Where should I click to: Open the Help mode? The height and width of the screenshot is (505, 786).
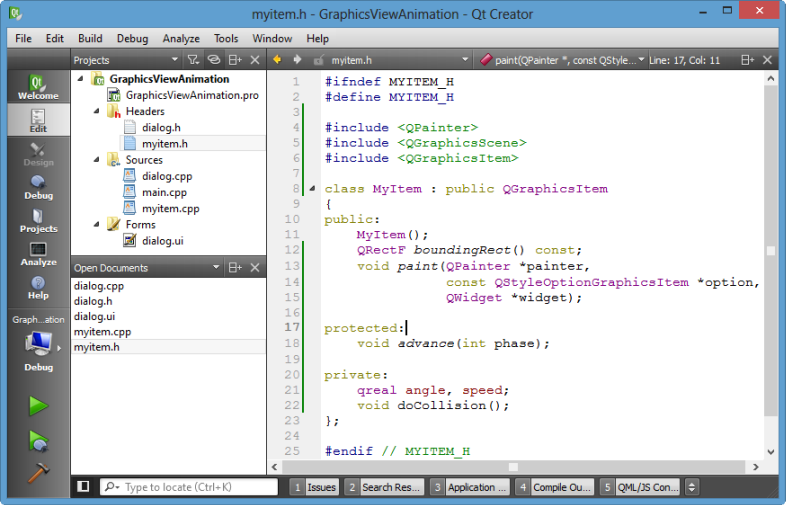pos(38,287)
